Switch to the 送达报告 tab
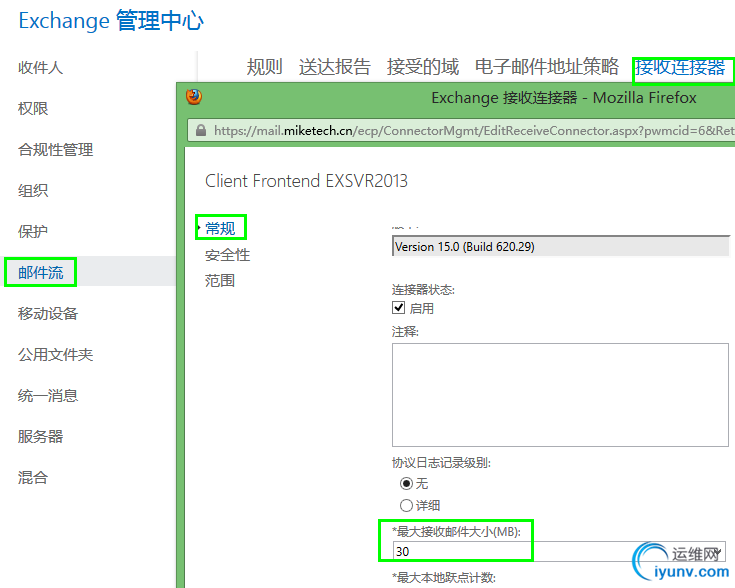 335,67
